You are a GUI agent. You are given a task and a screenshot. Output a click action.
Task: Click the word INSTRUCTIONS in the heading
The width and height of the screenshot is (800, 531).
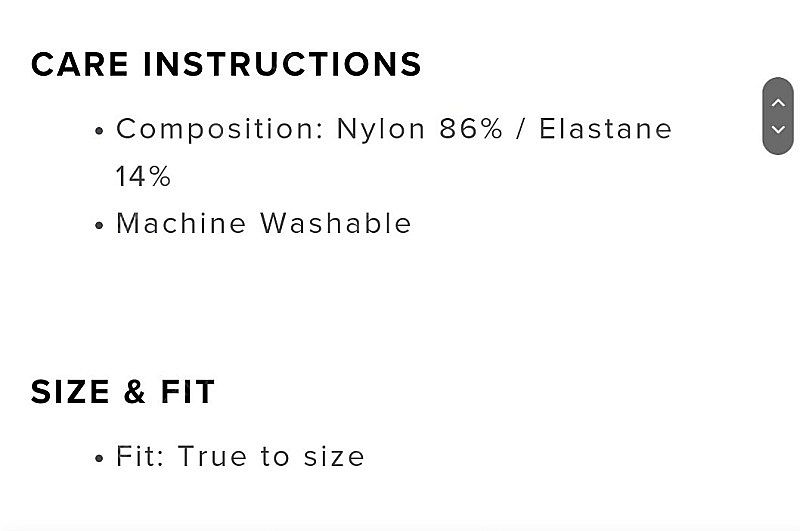(282, 64)
